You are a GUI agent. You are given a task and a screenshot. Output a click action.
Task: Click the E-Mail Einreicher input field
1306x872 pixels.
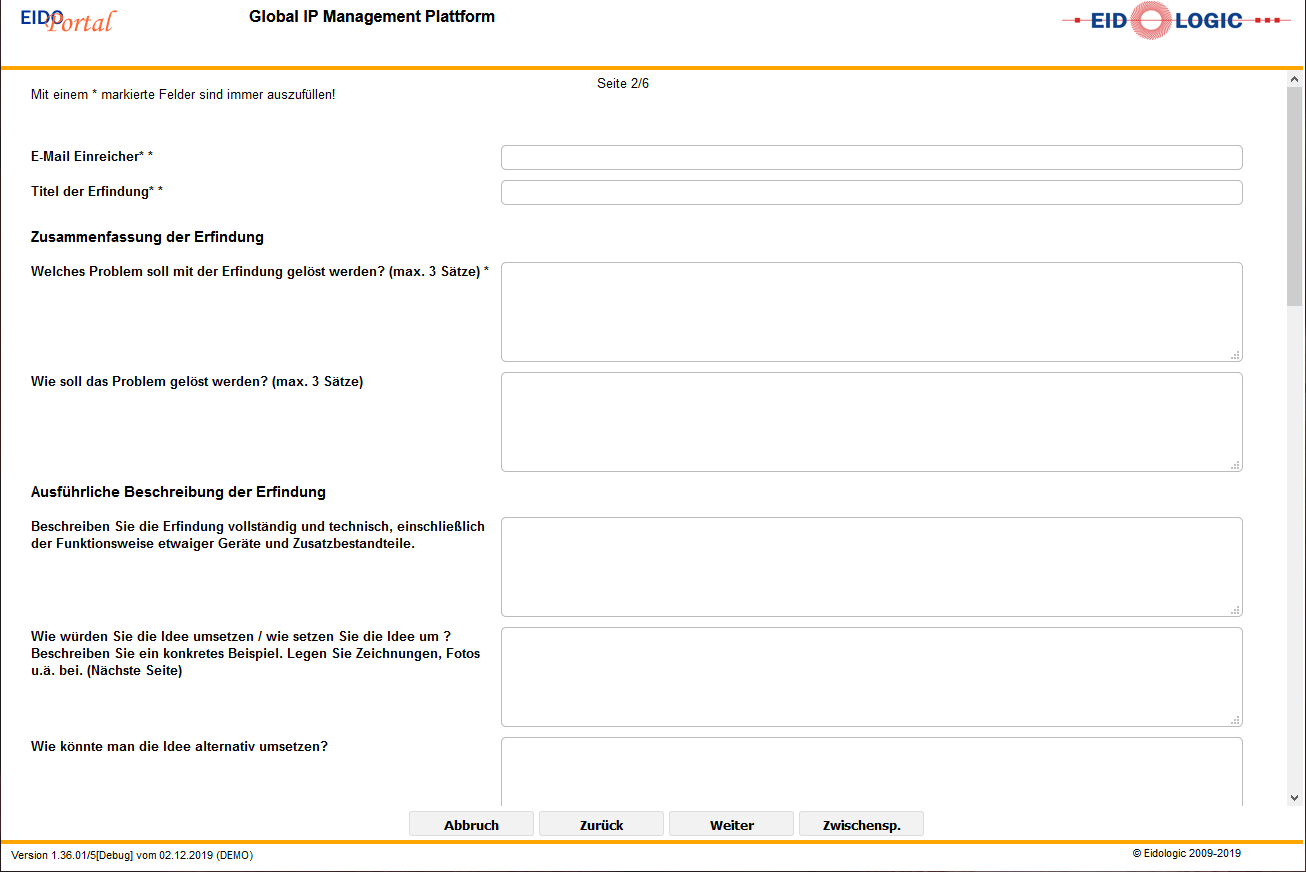(871, 157)
